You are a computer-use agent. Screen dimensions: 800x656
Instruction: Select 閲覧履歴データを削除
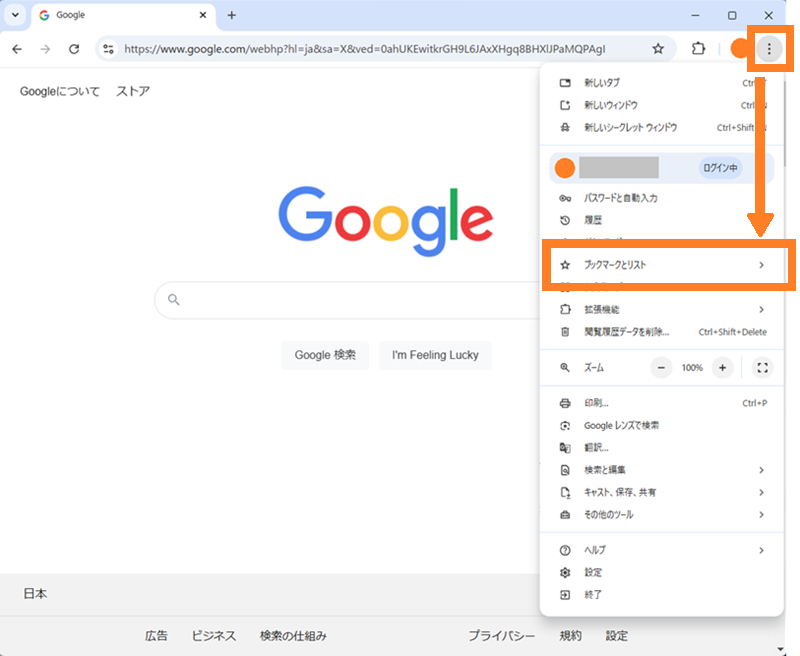tap(662, 332)
